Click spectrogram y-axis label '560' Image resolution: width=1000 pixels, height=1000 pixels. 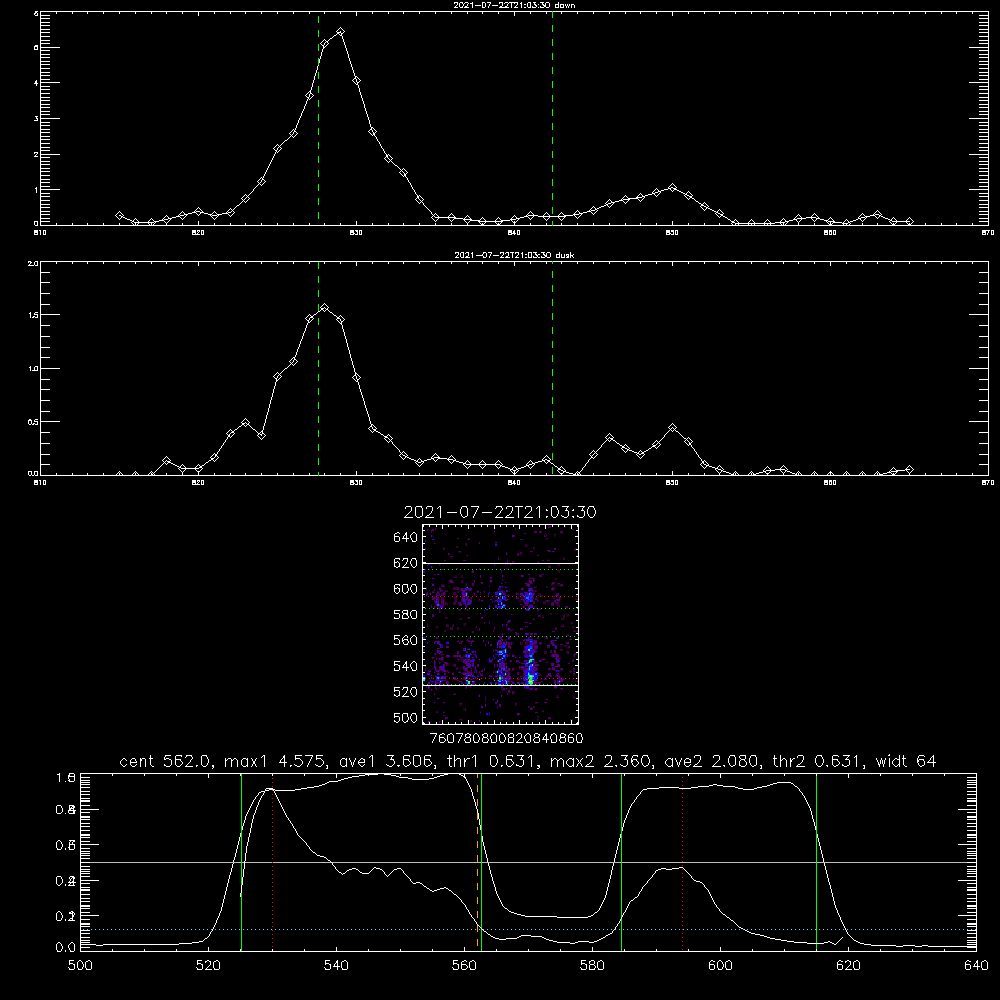click(x=406, y=640)
